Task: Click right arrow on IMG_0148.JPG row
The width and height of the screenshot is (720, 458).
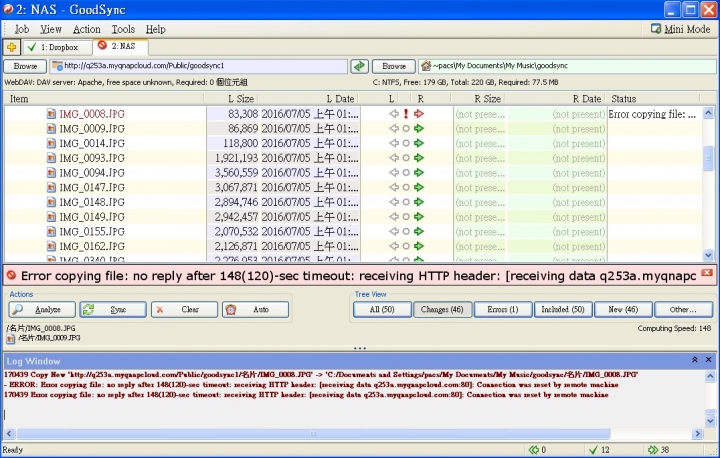Action: click(418, 202)
